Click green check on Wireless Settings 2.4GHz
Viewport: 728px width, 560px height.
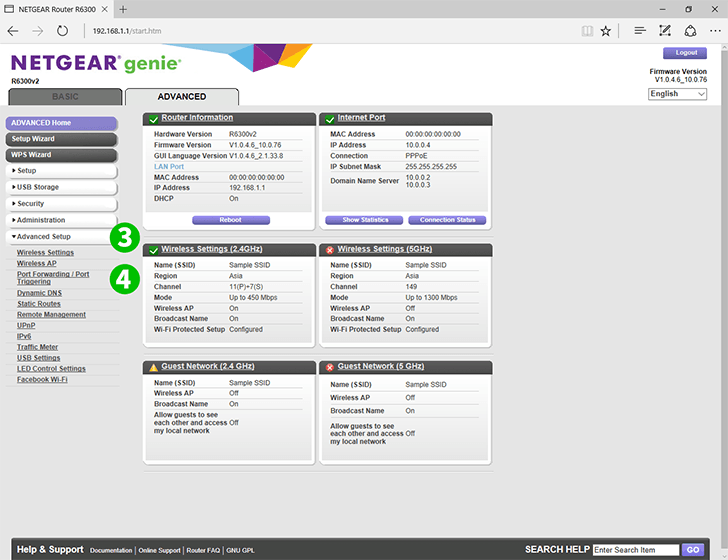point(153,251)
